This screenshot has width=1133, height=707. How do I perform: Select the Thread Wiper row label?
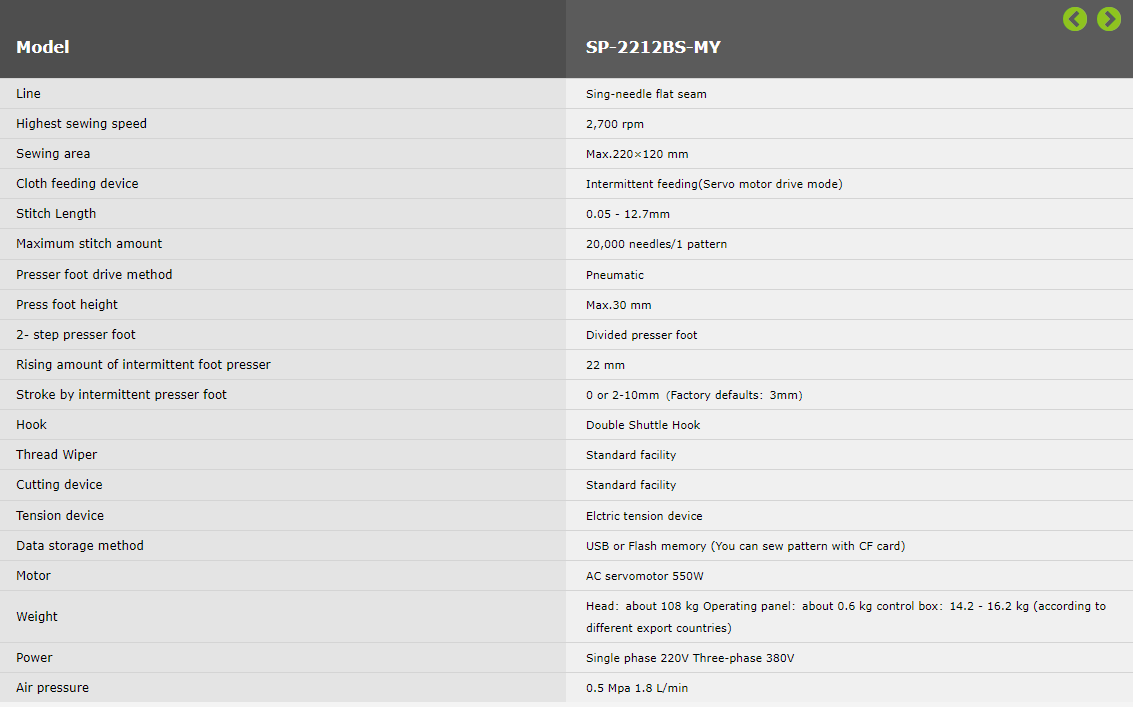[56, 455]
